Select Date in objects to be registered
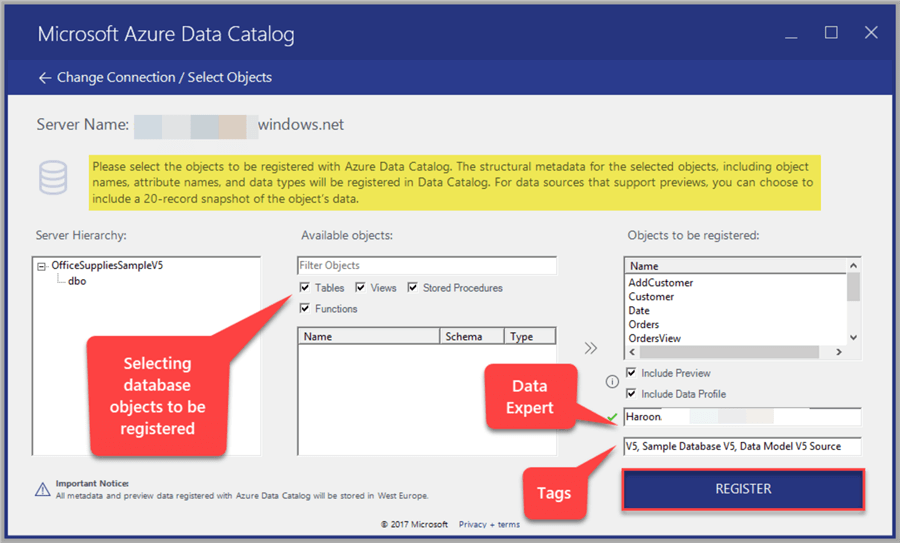Screen dimensions: 900x543 (639, 311)
